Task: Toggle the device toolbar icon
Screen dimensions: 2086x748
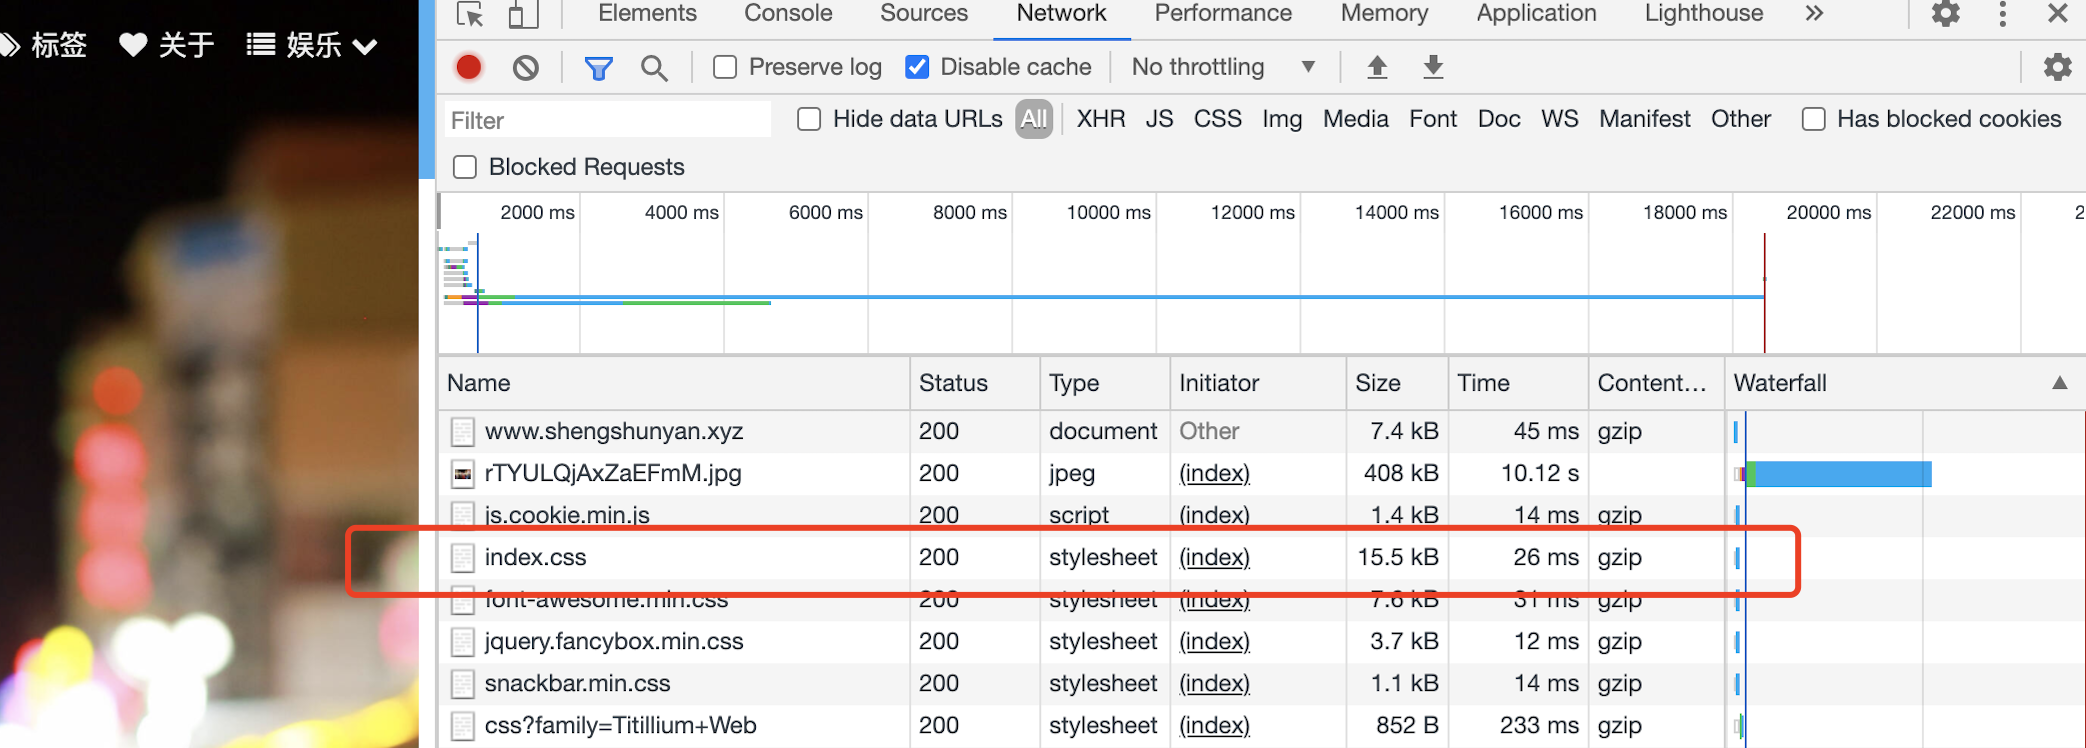Action: (x=522, y=14)
